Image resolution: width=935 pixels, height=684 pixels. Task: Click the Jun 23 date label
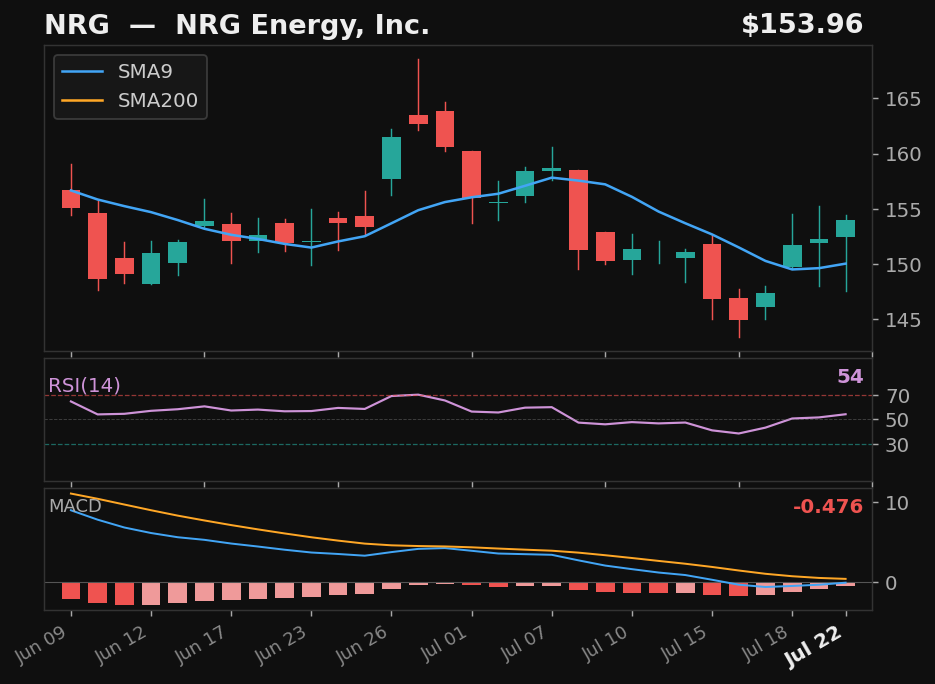[x=281, y=645]
